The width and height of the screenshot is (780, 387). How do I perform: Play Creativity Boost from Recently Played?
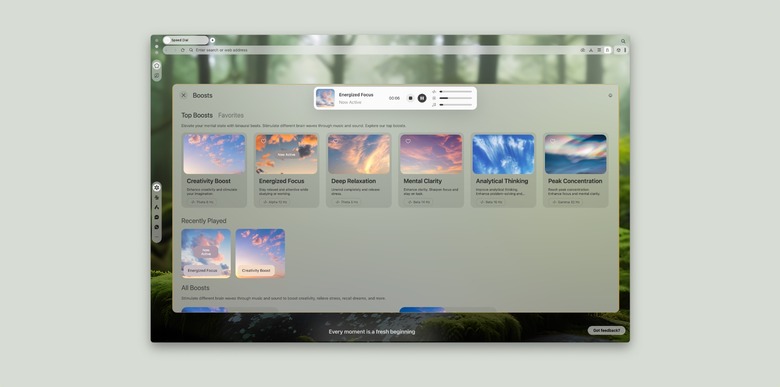[260, 253]
